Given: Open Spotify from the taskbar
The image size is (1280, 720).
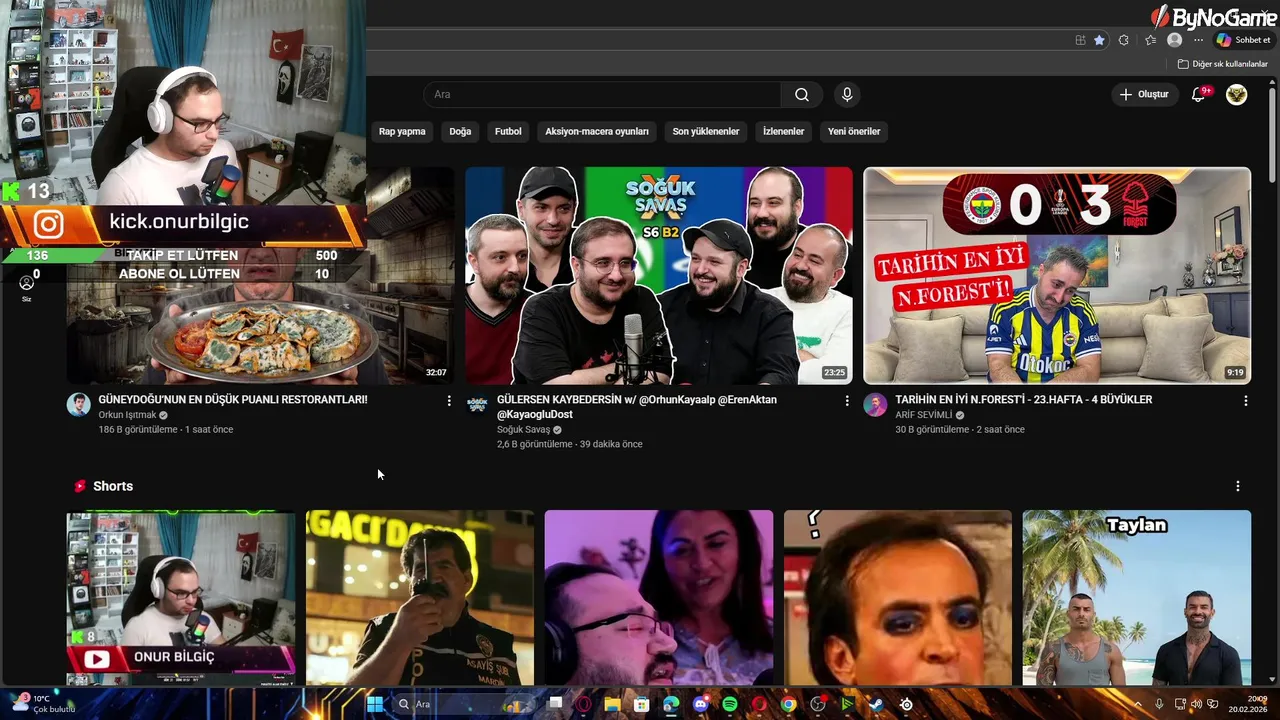Looking at the screenshot, I should 730,704.
